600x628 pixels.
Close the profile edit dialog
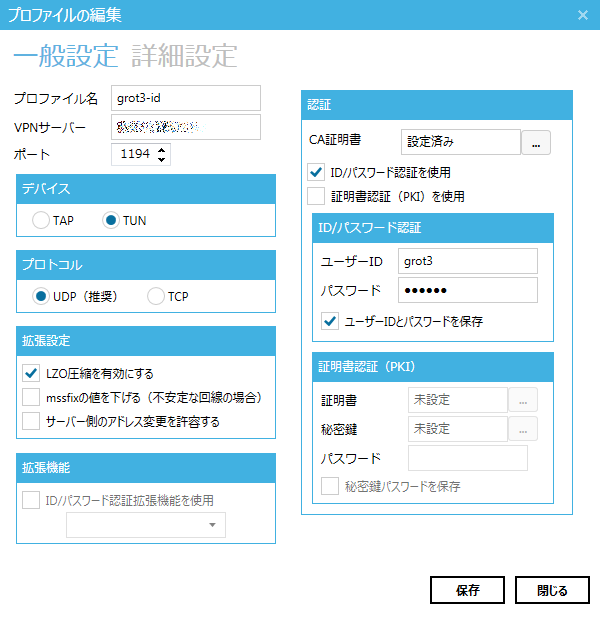click(x=583, y=14)
